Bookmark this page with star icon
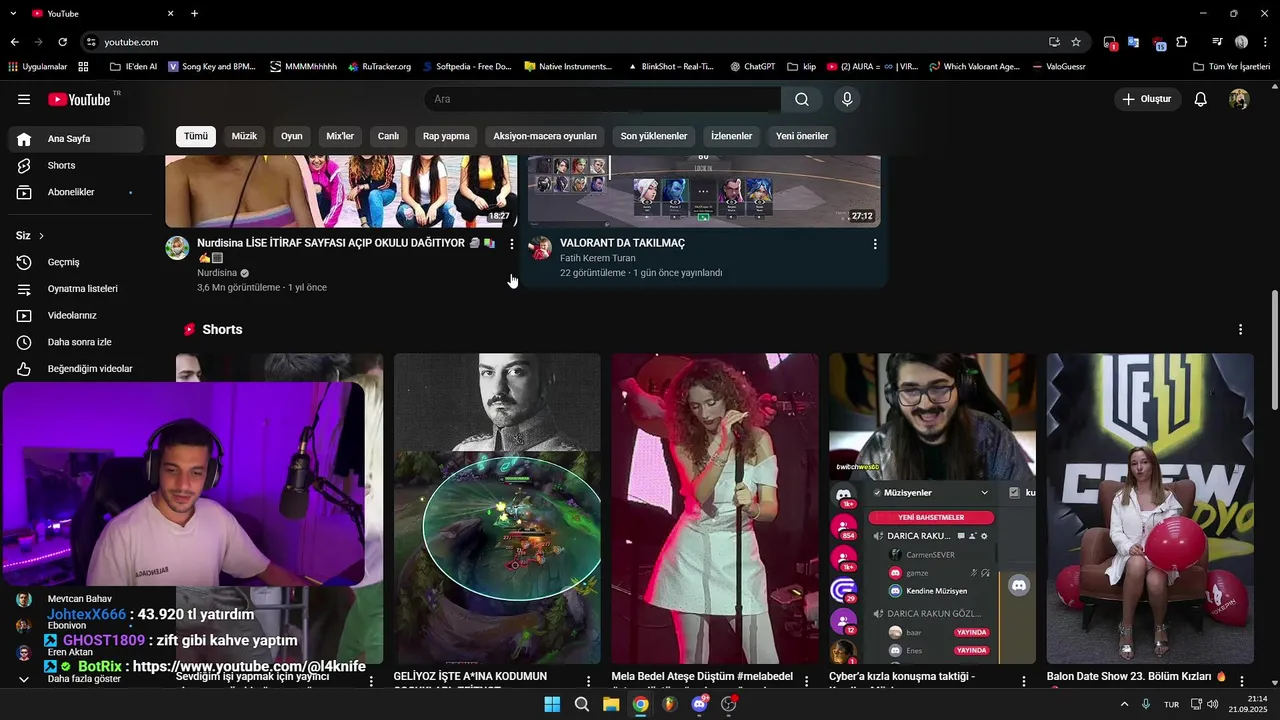The width and height of the screenshot is (1280, 720). (x=1076, y=42)
